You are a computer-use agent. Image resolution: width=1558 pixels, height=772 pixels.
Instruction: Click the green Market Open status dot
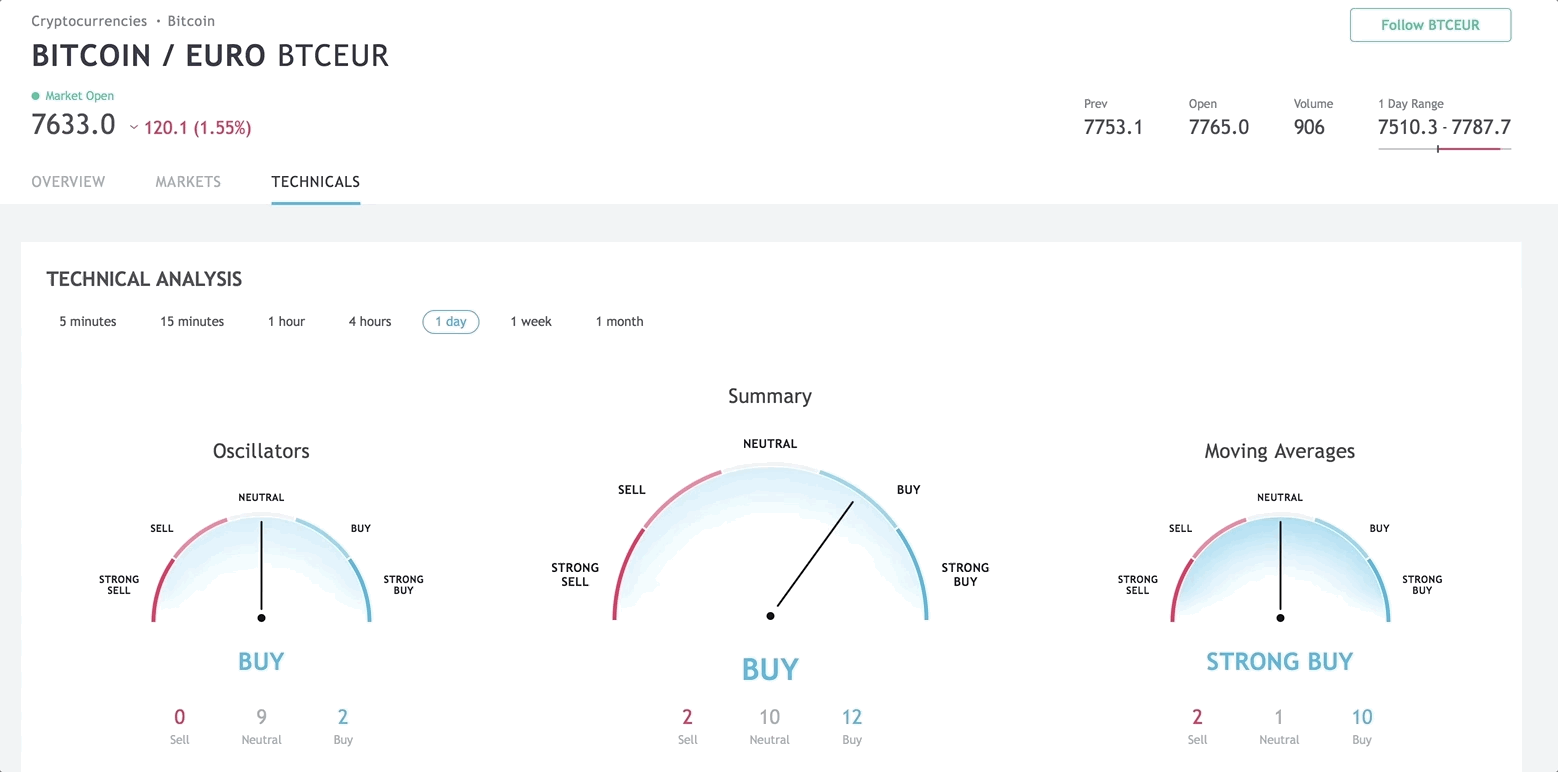[x=36, y=96]
